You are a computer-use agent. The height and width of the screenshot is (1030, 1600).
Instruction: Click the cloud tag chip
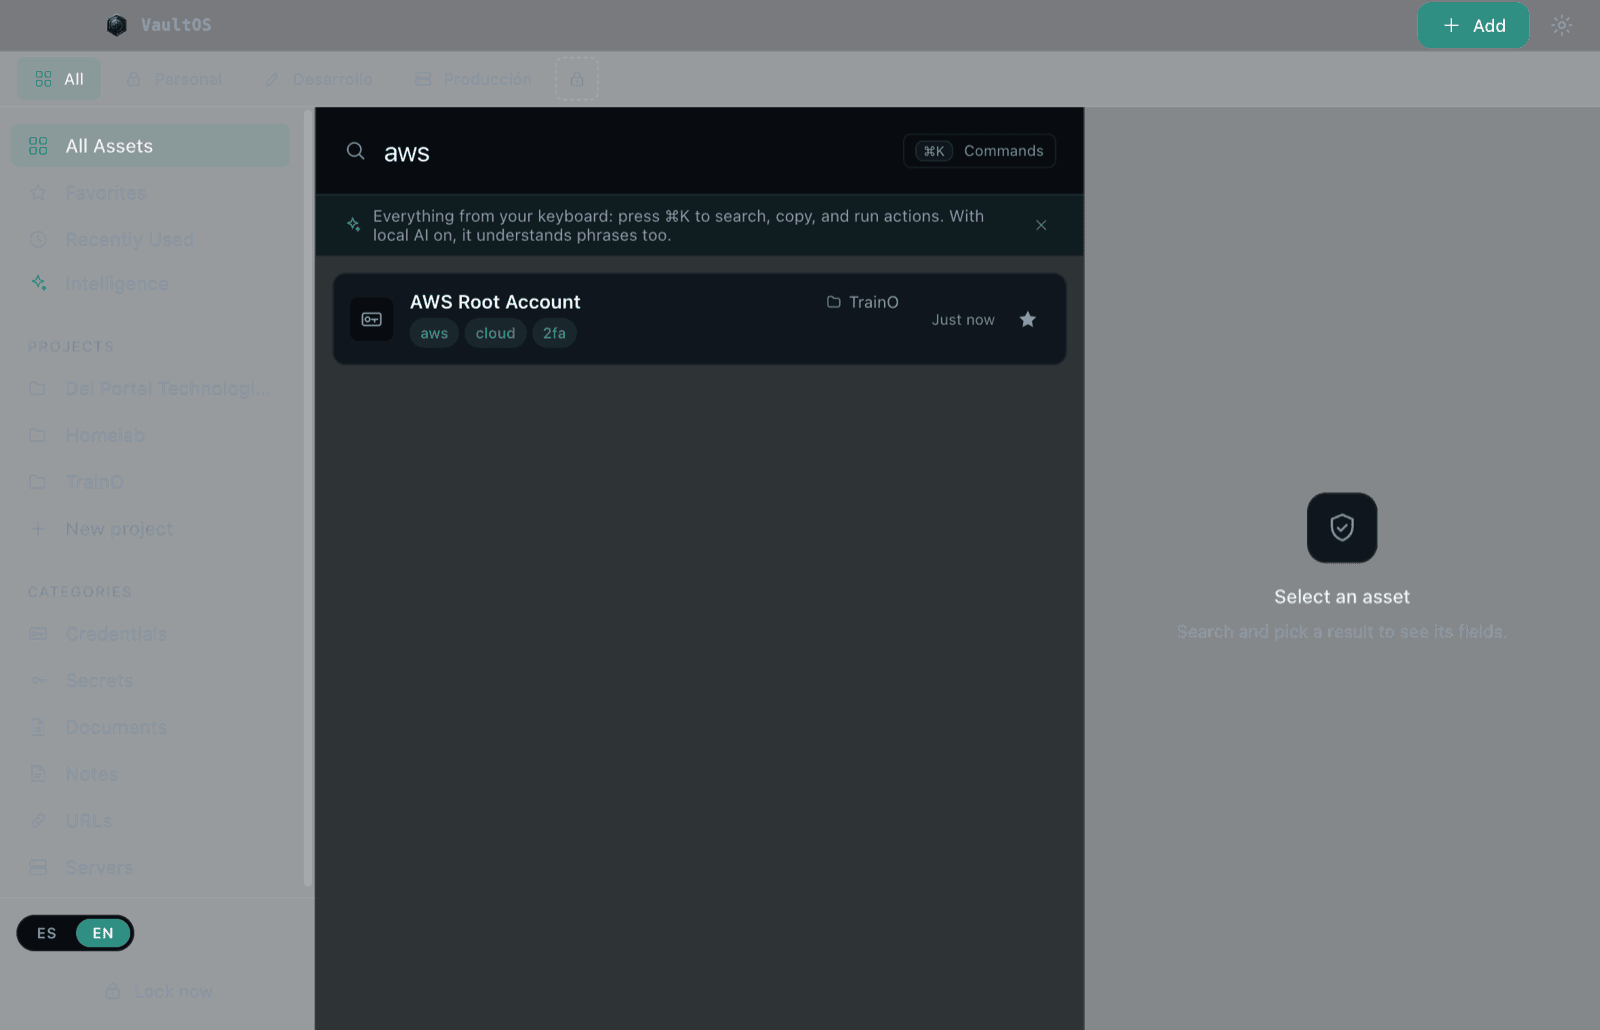[495, 333]
